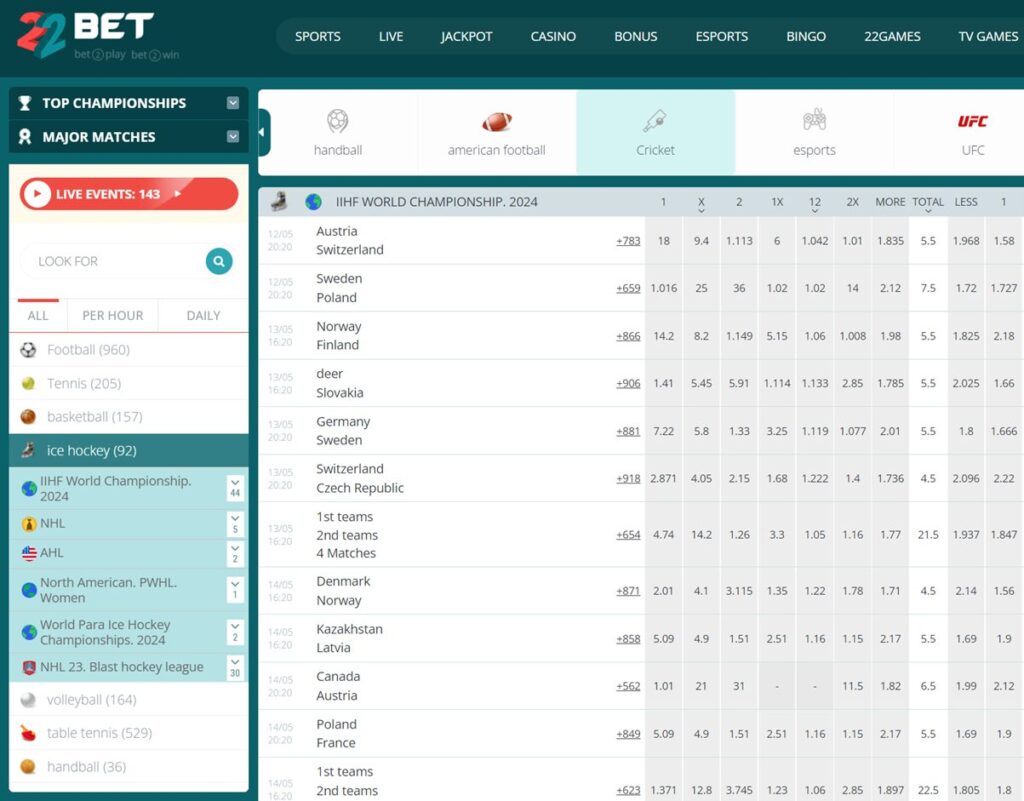1024x801 pixels.
Task: Click the Major Matches medal icon
Action: click(x=25, y=136)
